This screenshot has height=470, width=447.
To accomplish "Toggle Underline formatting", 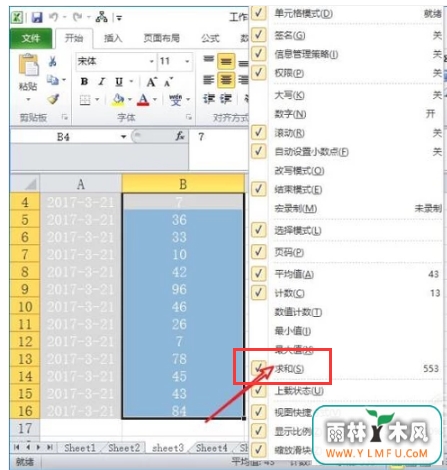I will (119, 82).
